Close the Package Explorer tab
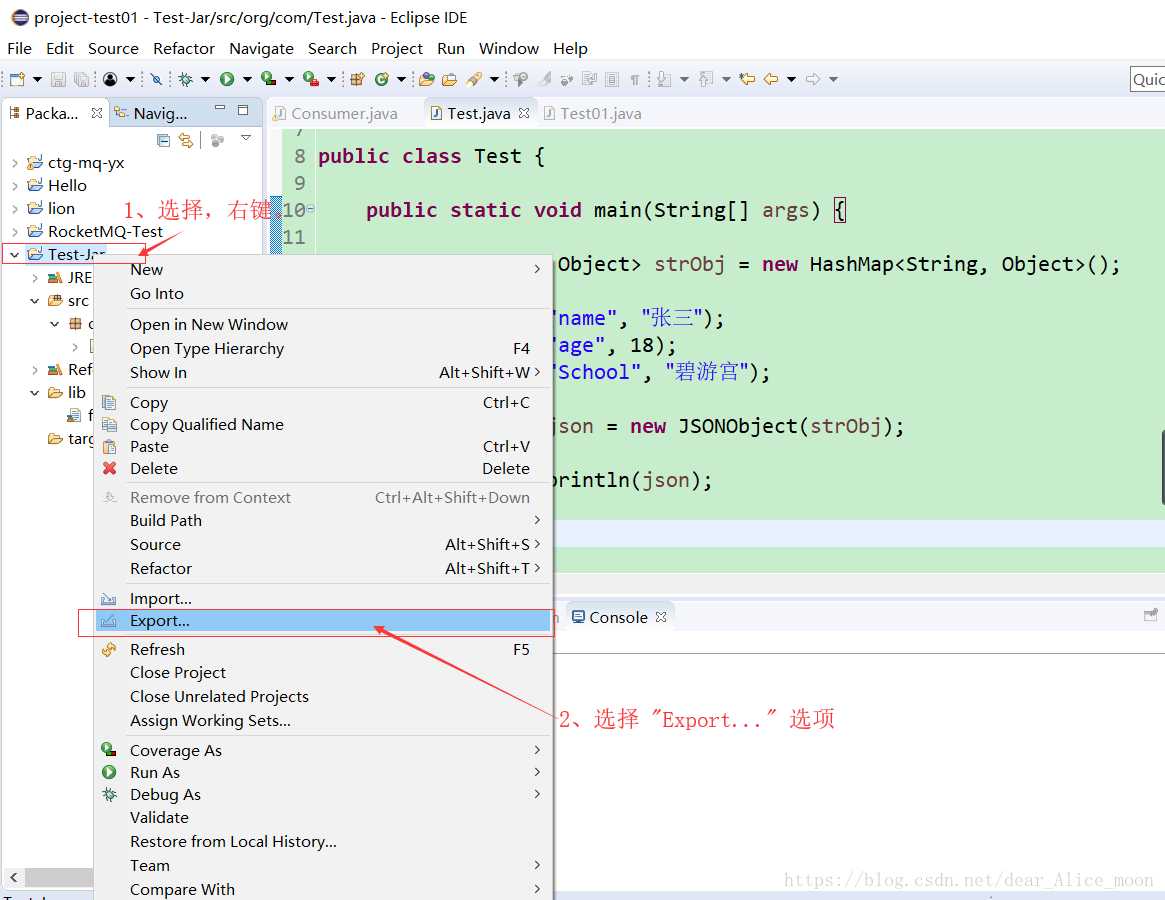Image resolution: width=1165 pixels, height=900 pixels. click(97, 113)
